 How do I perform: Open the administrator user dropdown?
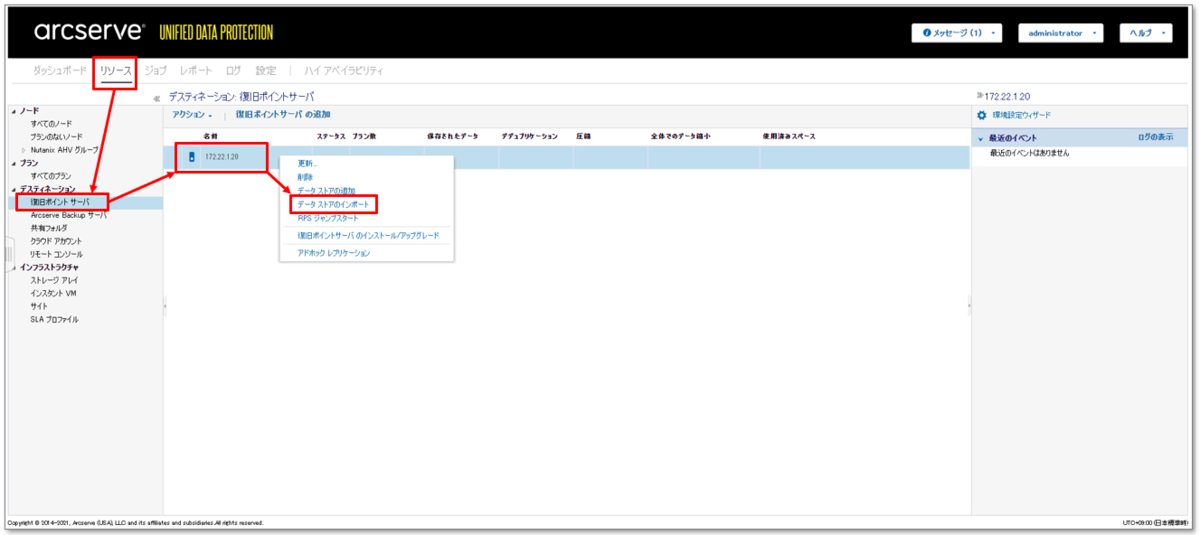1060,33
